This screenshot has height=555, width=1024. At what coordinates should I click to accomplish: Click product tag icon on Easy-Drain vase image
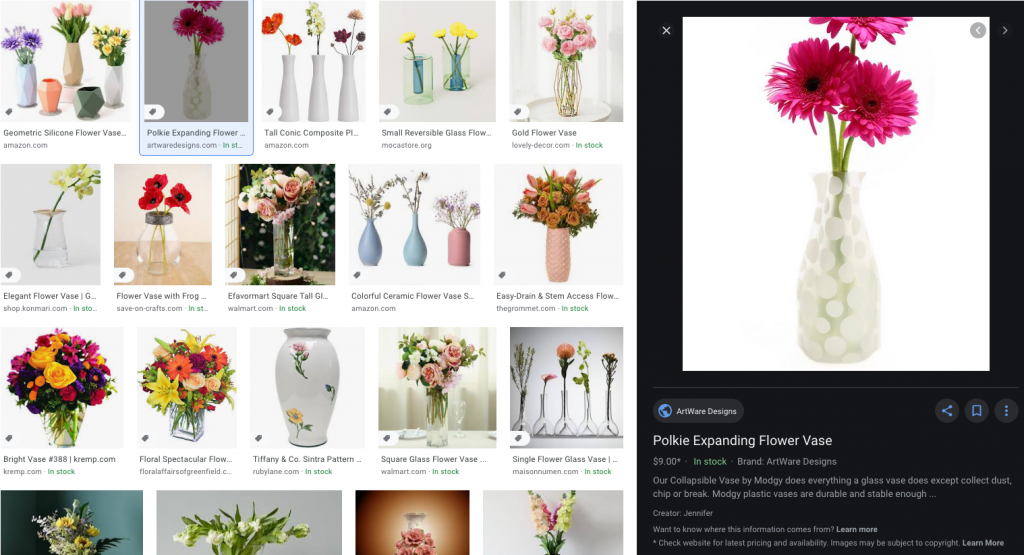pos(502,275)
